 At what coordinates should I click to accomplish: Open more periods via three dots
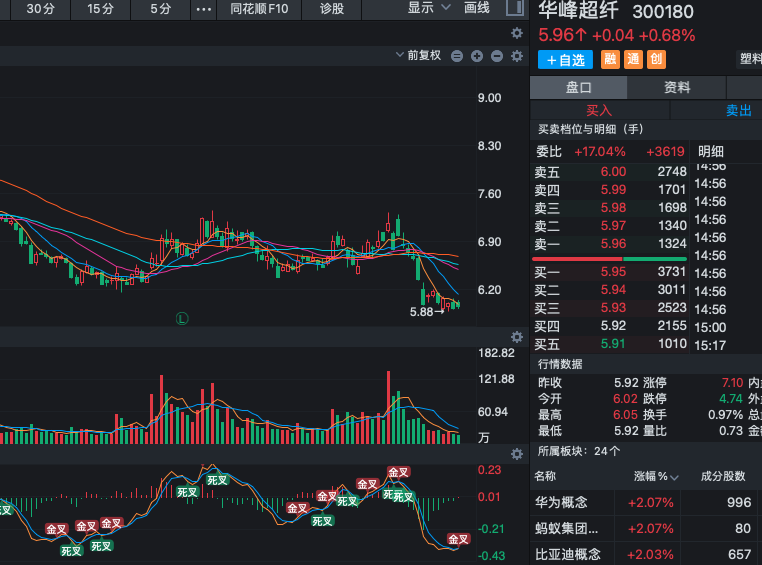[x=204, y=9]
